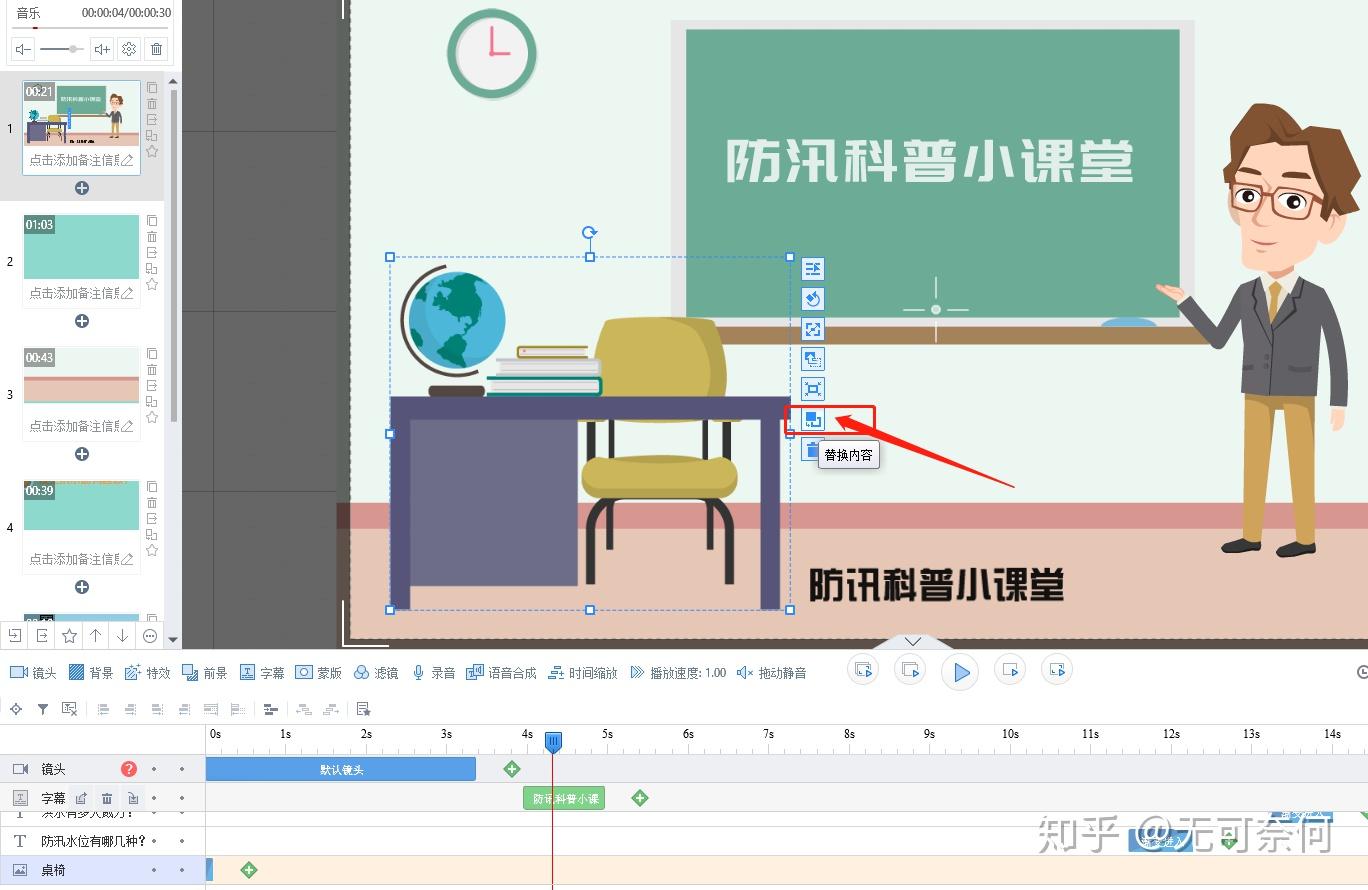Click the 特效 effects icon
Screen dimensions: 1368x890
(x=147, y=673)
